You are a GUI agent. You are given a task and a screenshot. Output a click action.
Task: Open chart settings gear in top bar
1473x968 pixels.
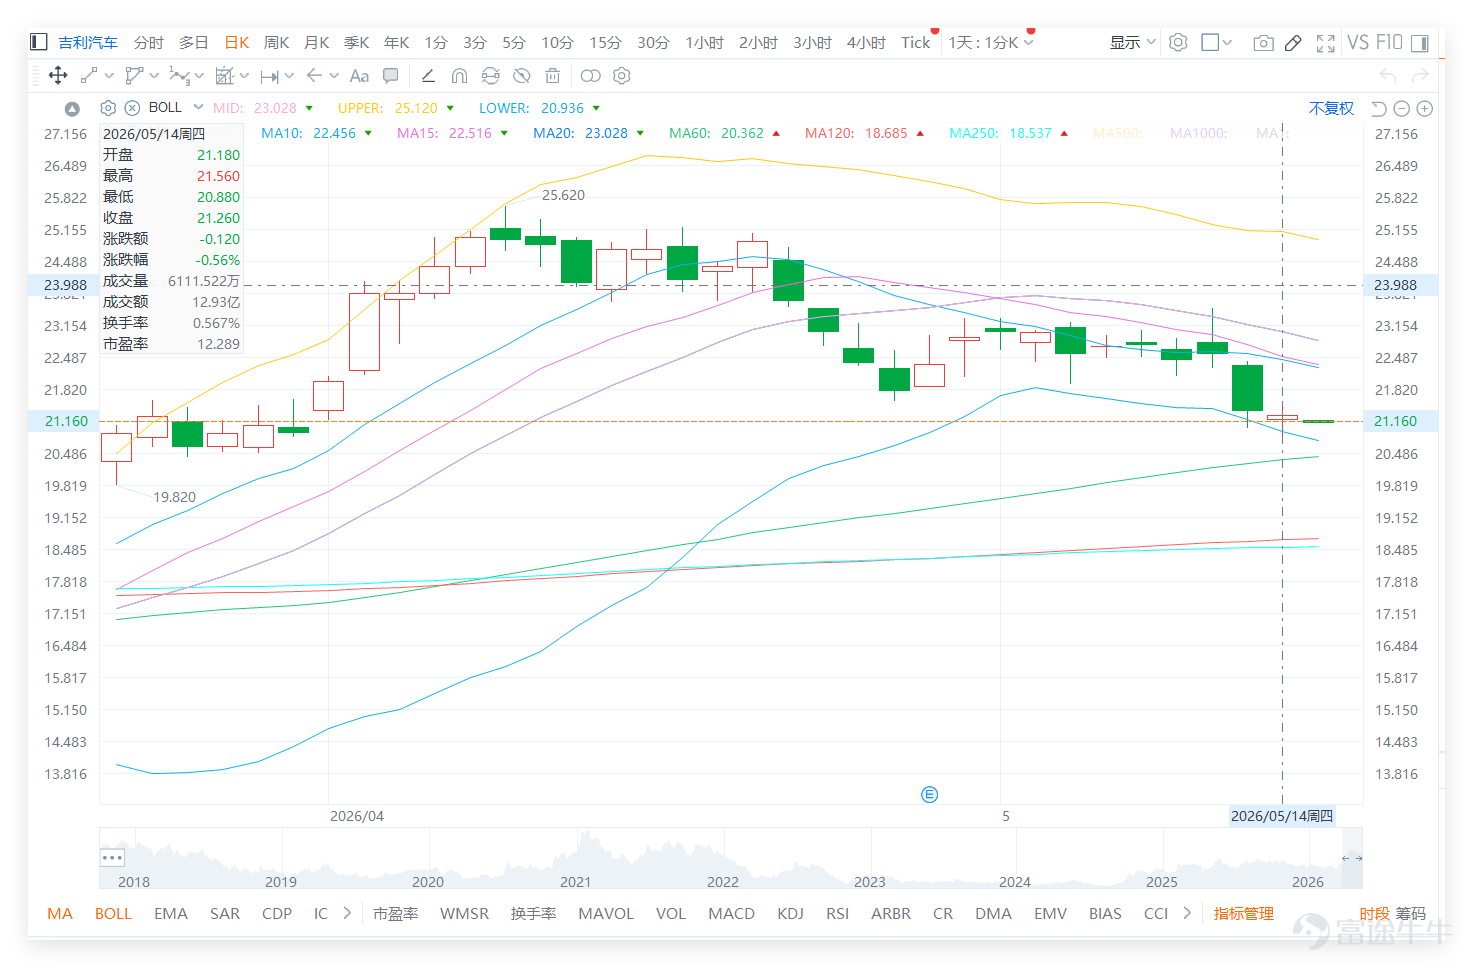click(x=1178, y=42)
